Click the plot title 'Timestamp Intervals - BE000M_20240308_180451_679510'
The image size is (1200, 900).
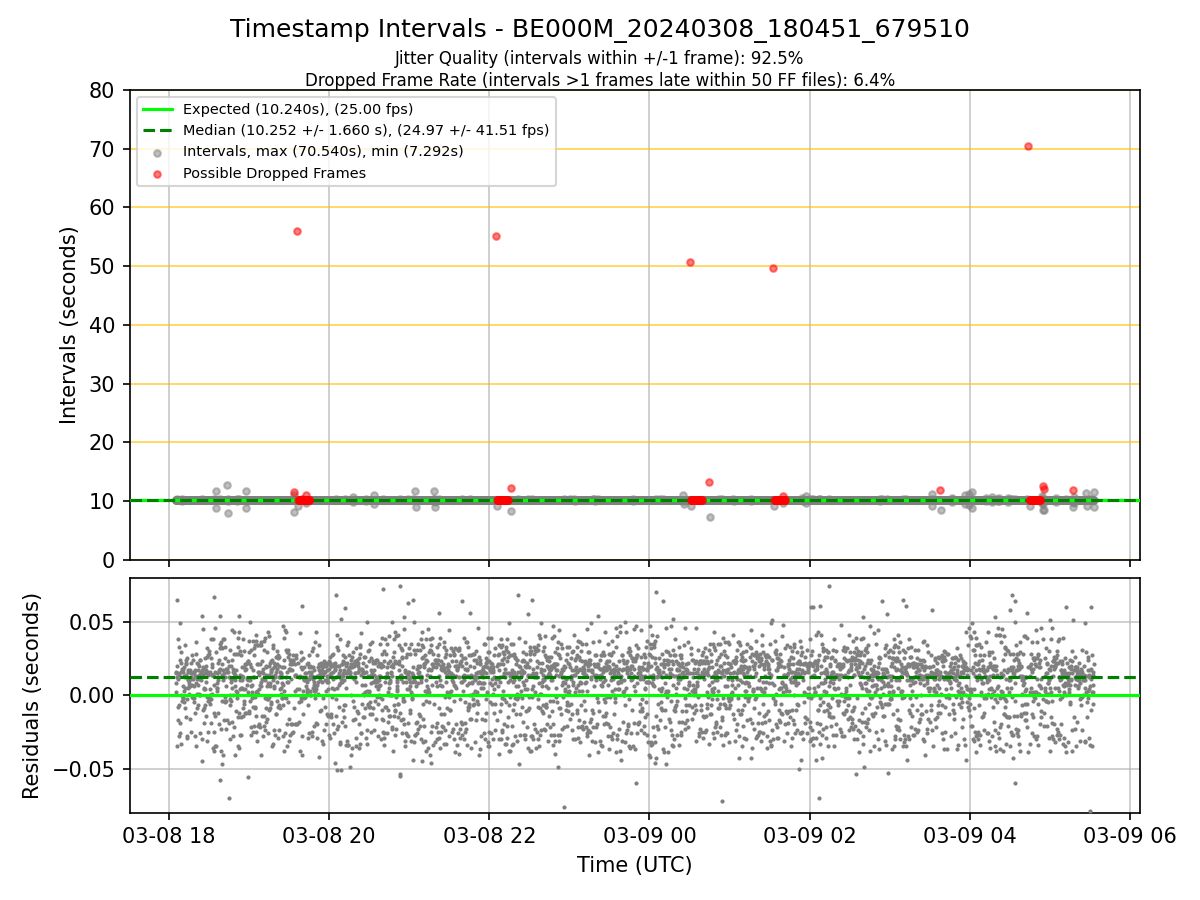click(x=599, y=29)
